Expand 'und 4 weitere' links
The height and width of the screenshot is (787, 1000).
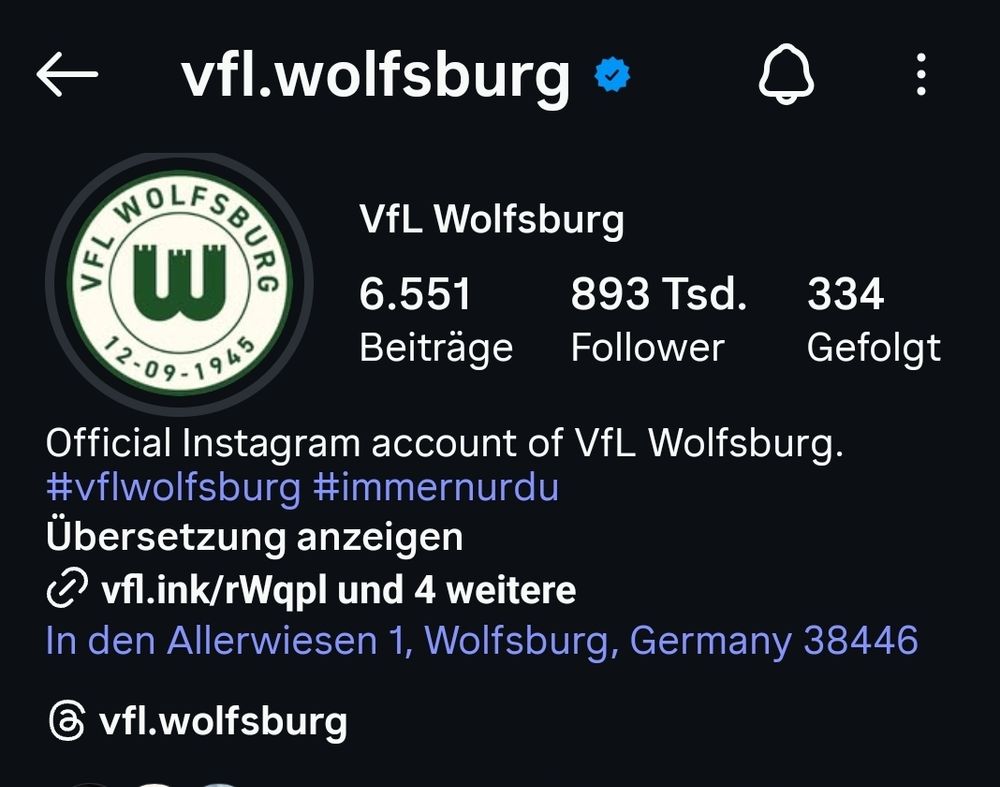point(457,589)
